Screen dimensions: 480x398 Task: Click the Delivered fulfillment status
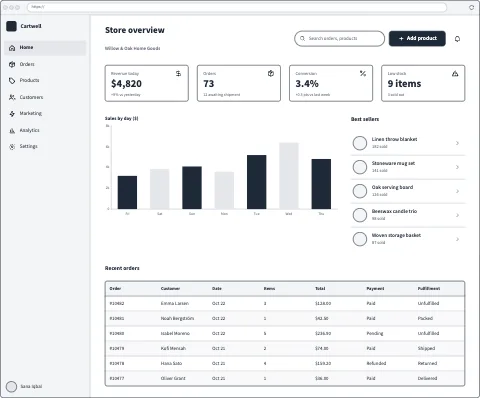point(427,379)
